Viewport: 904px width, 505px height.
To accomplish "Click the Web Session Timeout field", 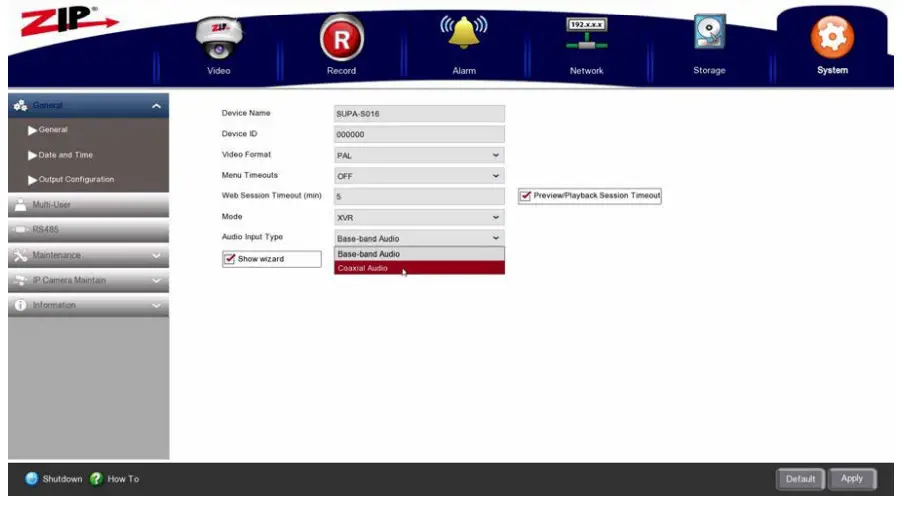I will tap(419, 197).
